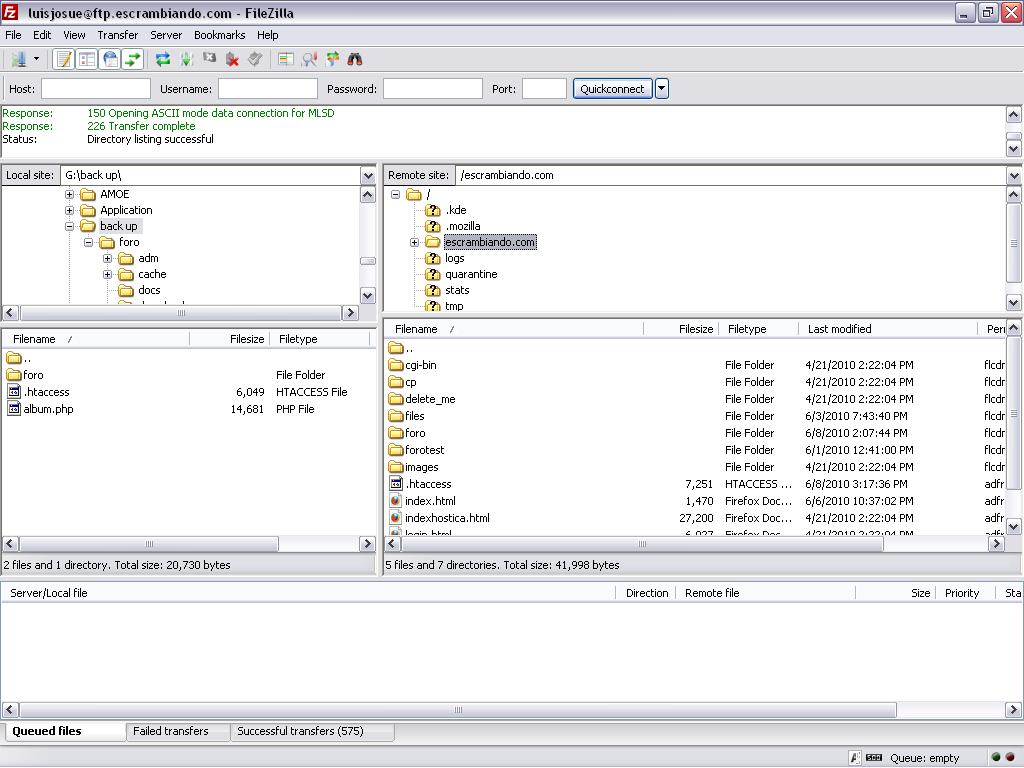Click the Username input field
Image resolution: width=1024 pixels, height=768 pixels.
coord(268,89)
